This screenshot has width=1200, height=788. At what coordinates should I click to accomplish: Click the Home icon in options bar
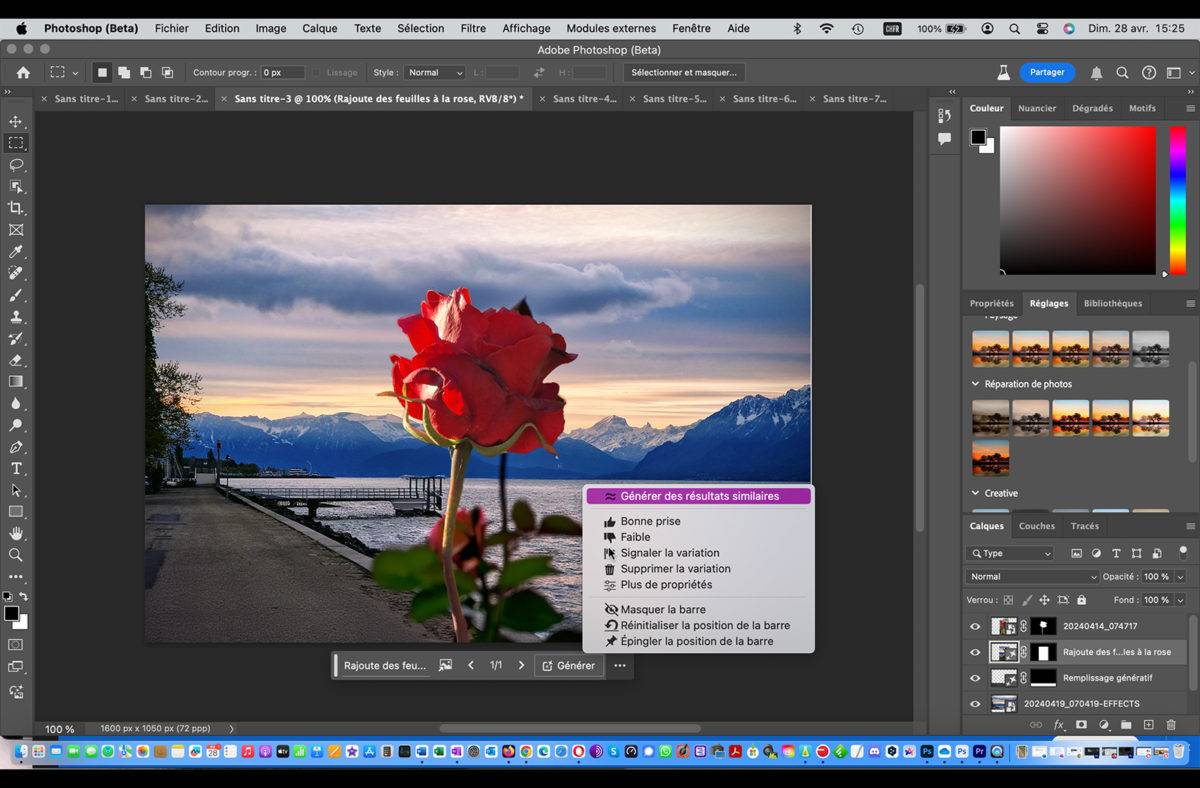tap(23, 72)
